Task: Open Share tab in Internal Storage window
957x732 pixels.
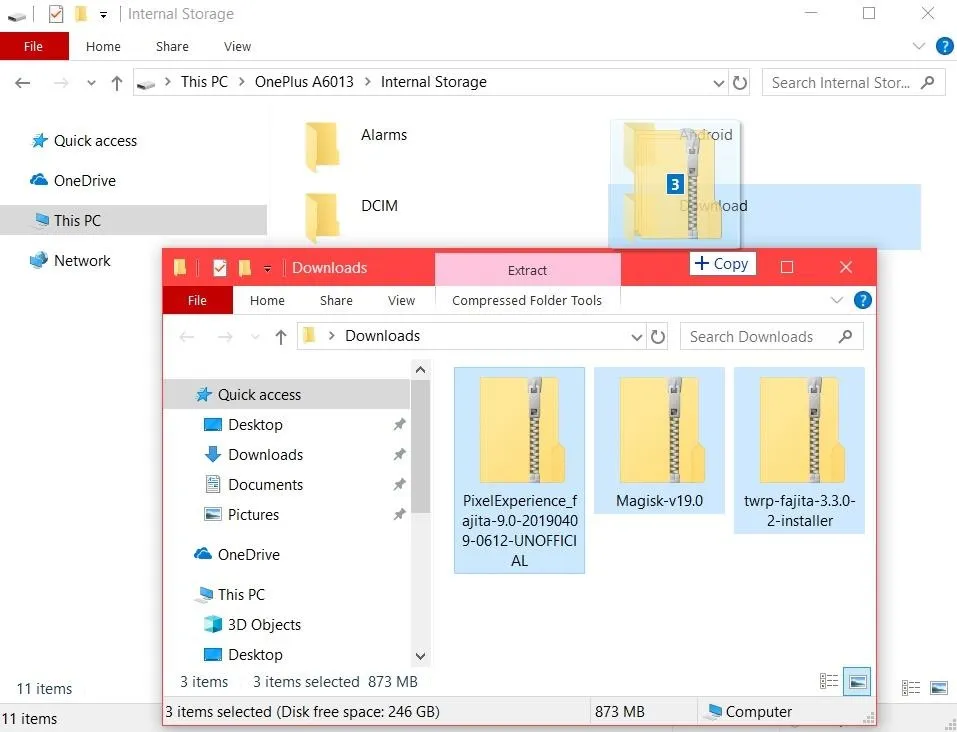Action: 172,46
